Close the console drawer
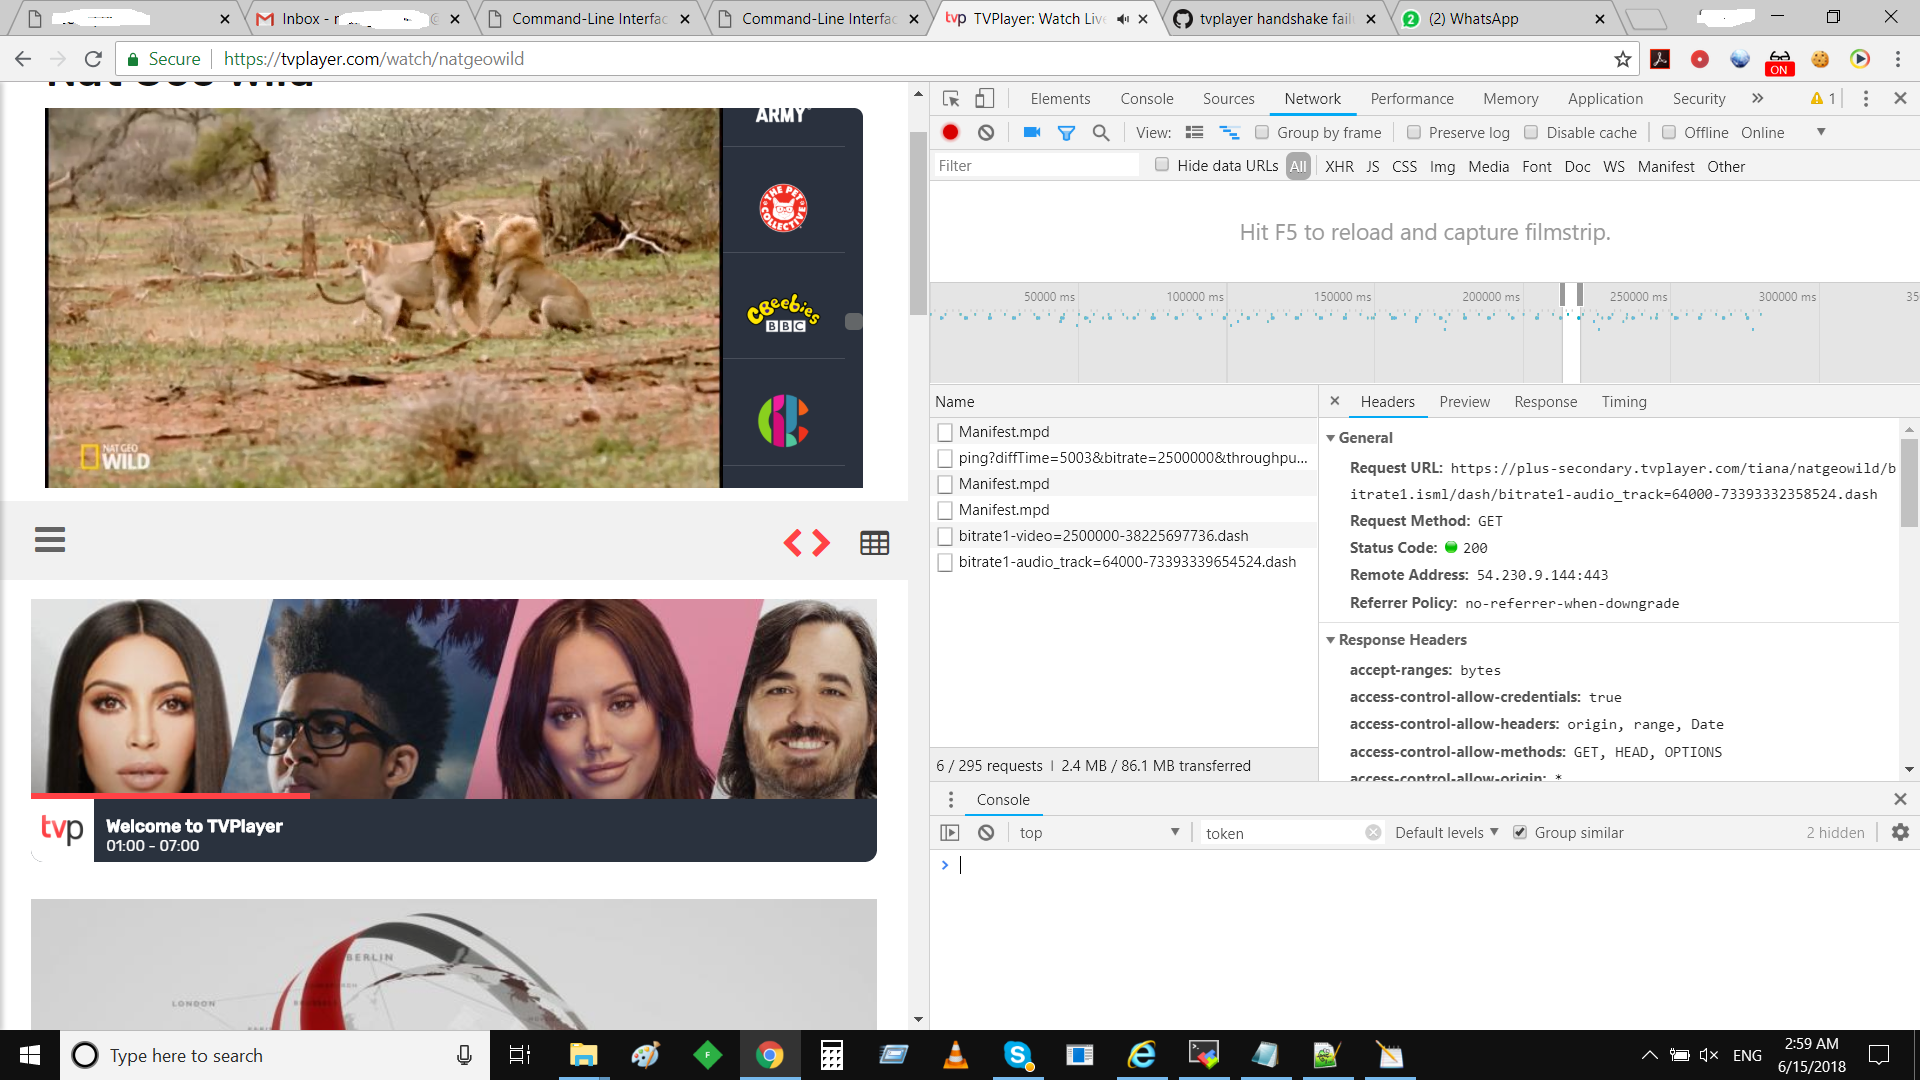The width and height of the screenshot is (1920, 1080). tap(1900, 799)
